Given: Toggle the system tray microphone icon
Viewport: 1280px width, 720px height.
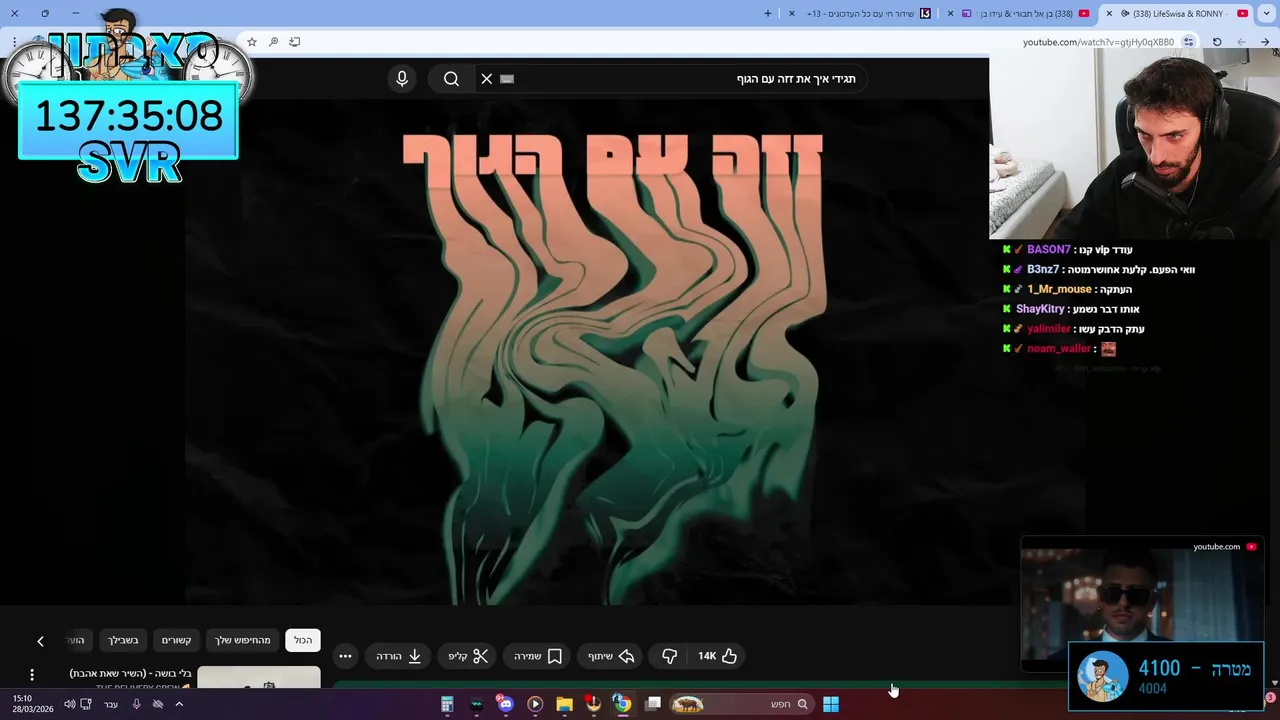Looking at the screenshot, I should (x=137, y=704).
